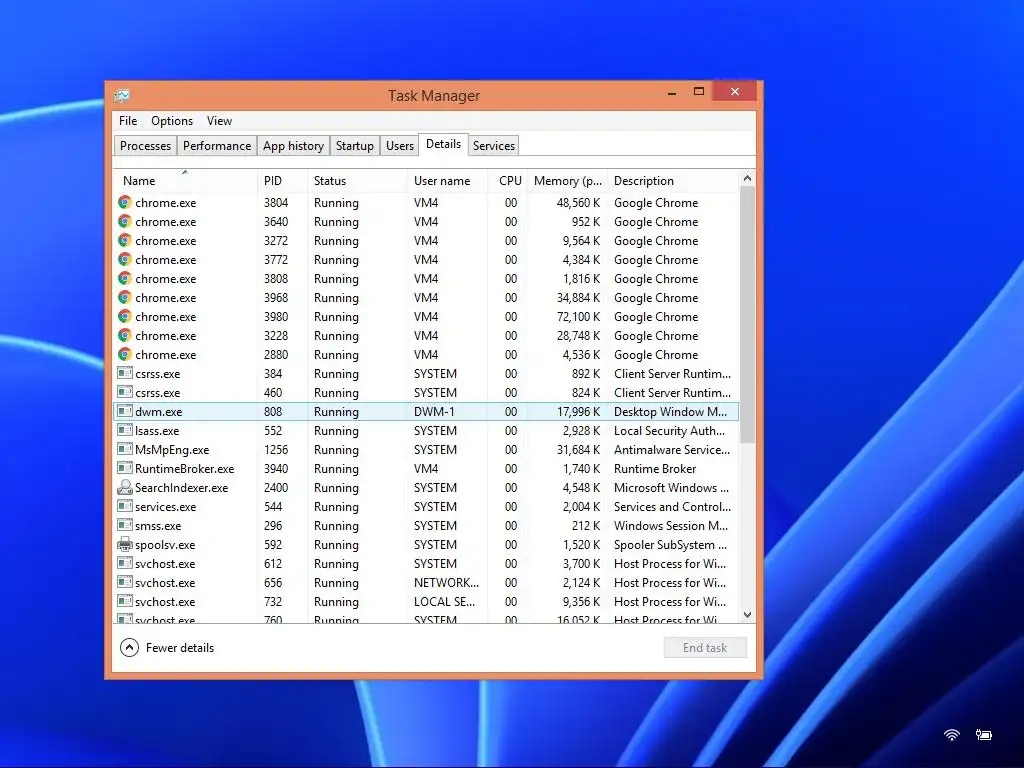Select the Local Security Auth... description
1024x768 pixels.
click(669, 430)
